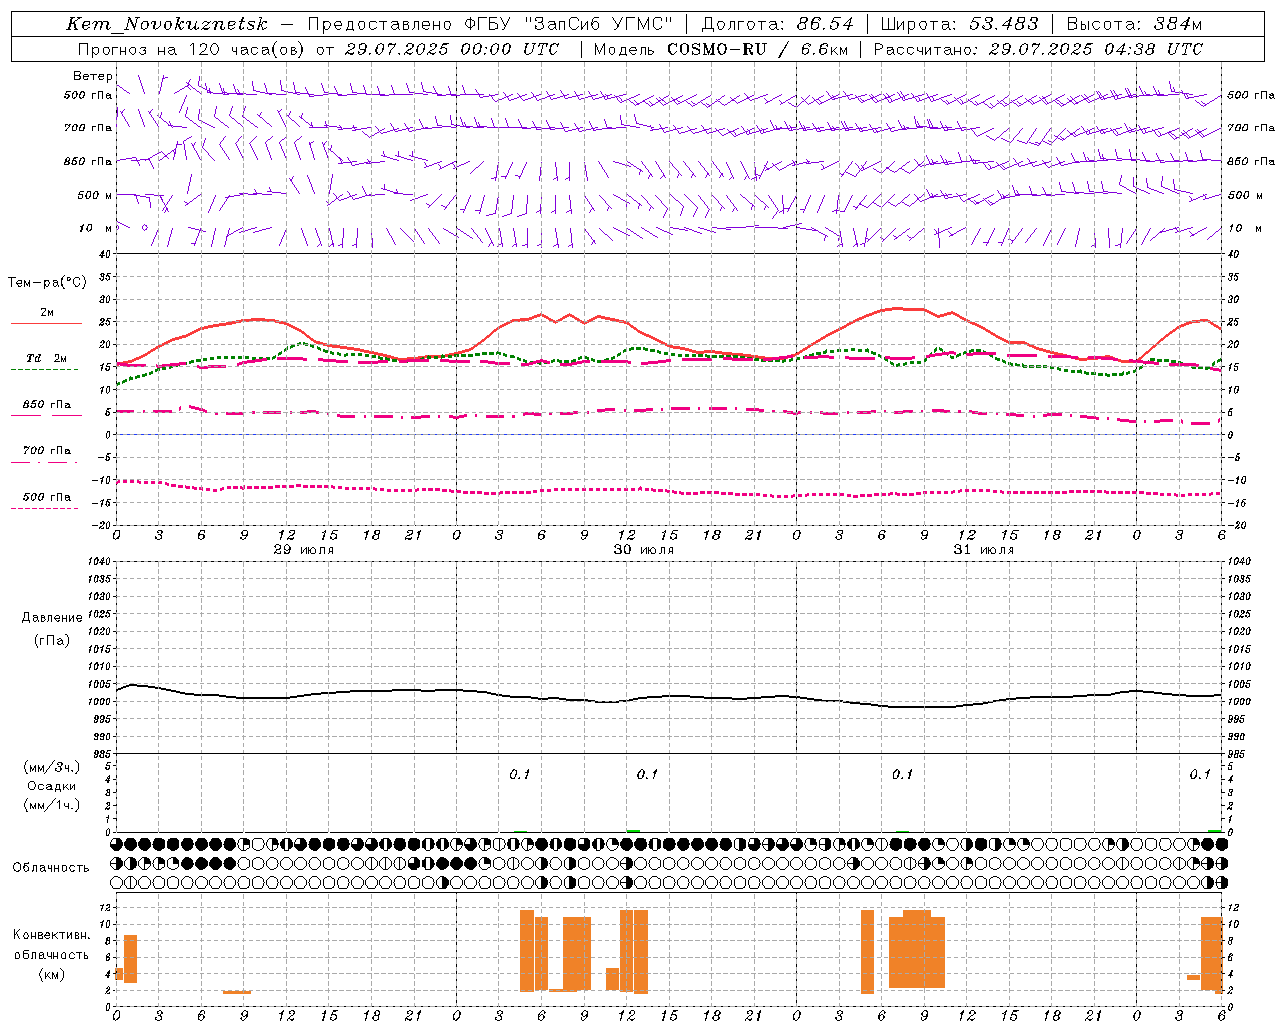Click the '29 июля' date label

[304, 550]
